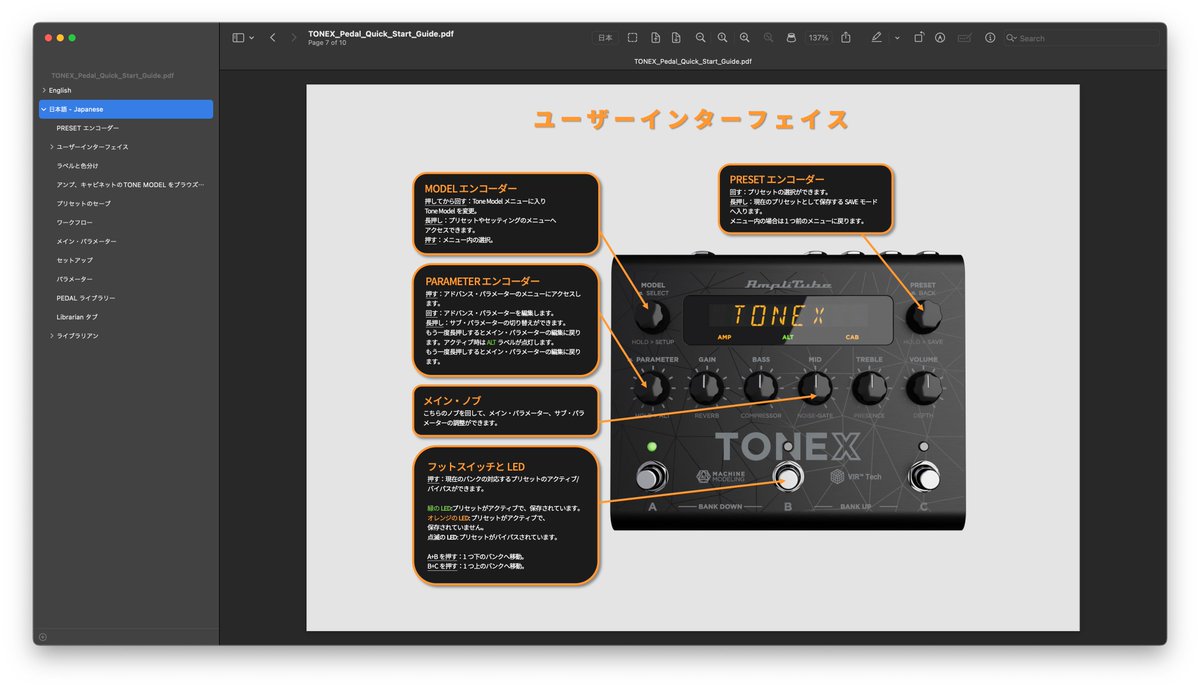Click the MODEL エンコーダー callout heading

coord(471,188)
